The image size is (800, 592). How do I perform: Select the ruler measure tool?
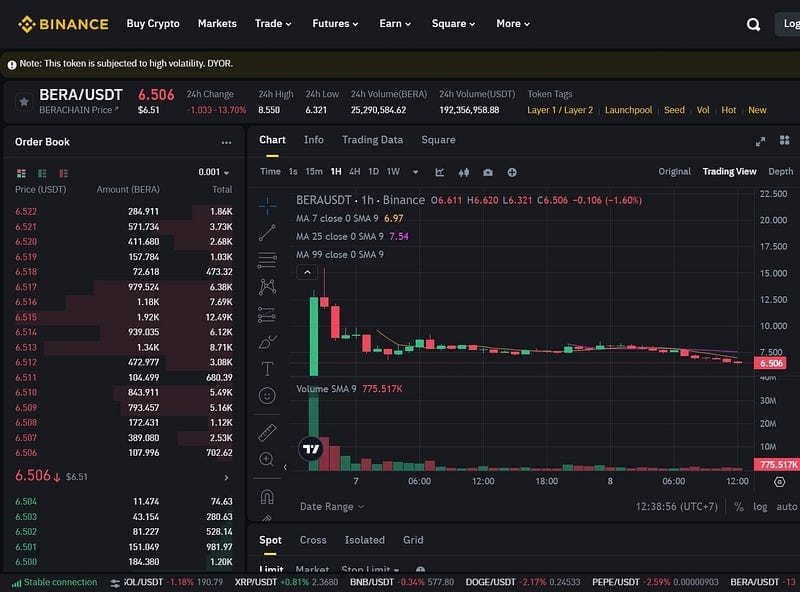(x=267, y=432)
